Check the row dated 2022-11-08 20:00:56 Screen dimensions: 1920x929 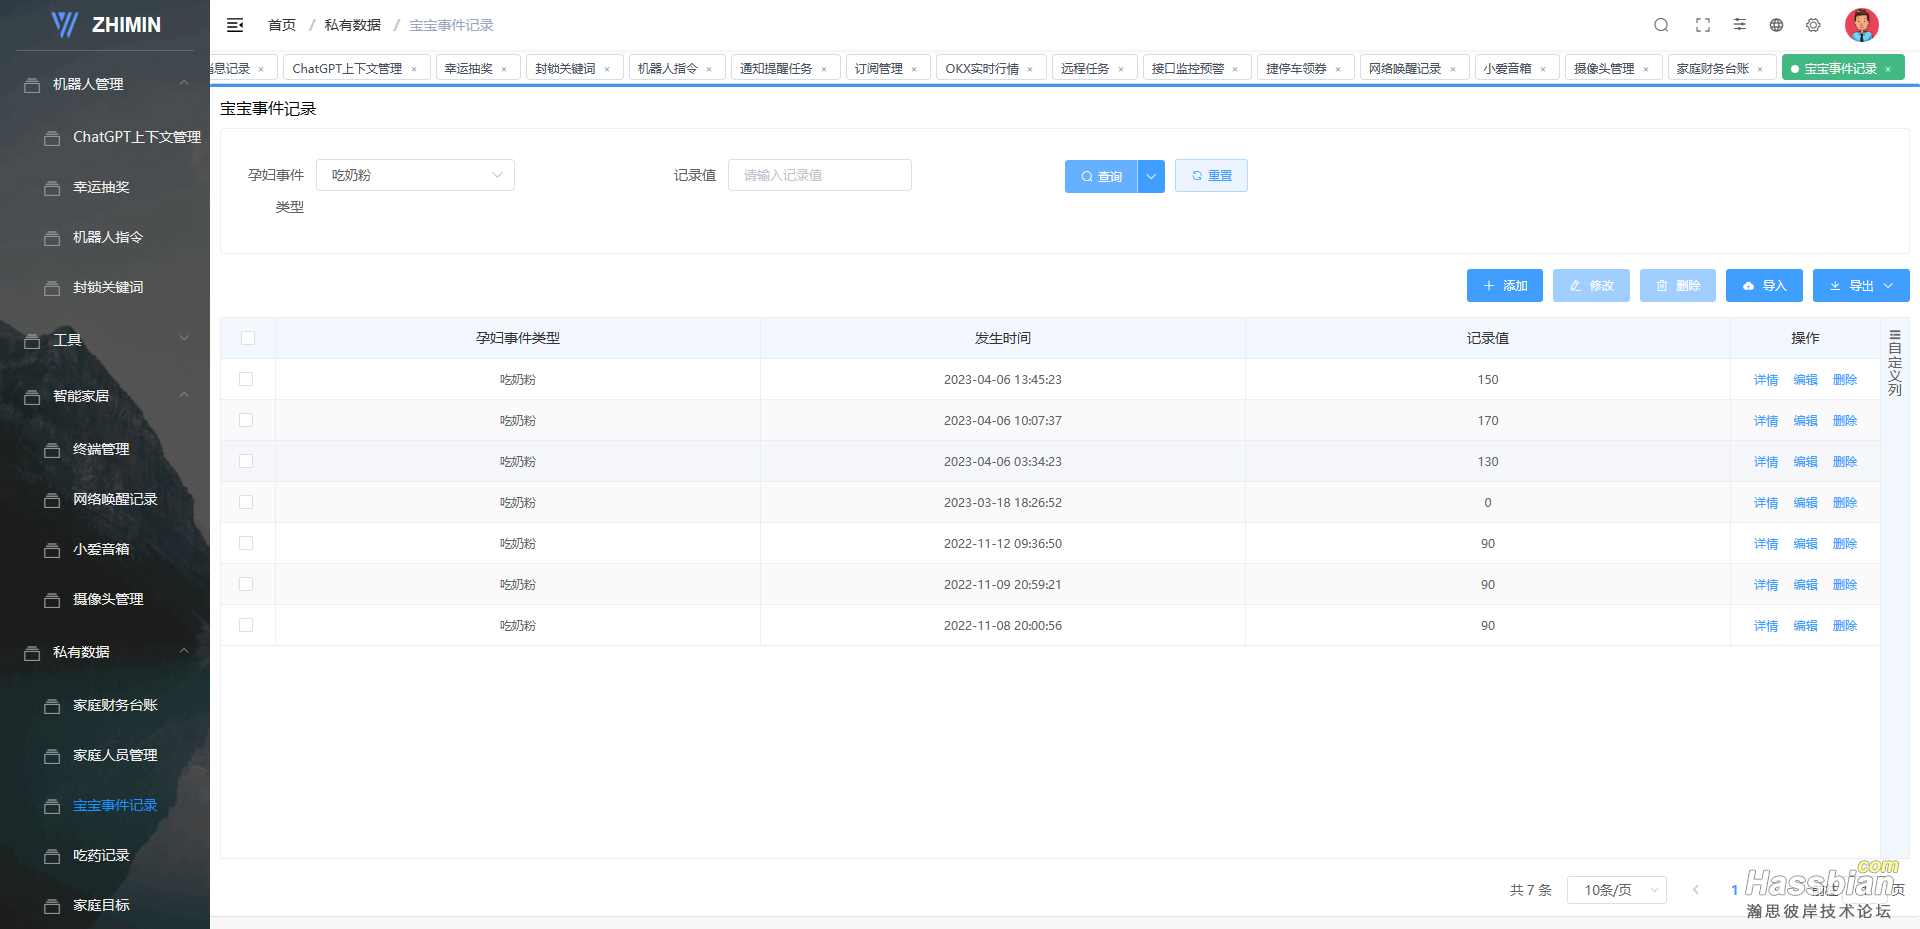(246, 625)
